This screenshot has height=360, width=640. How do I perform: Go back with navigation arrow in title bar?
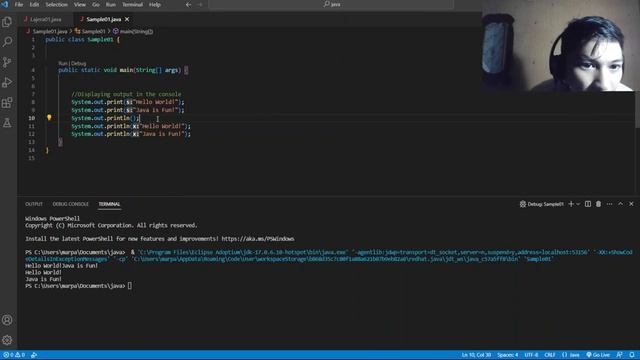tap(188, 4)
